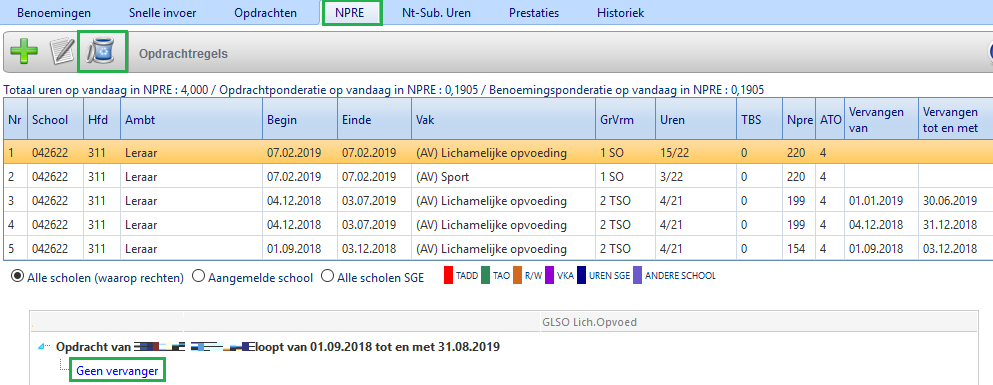Click the Geen vervanger link
Viewport: 993px width, 385px height.
tap(117, 371)
